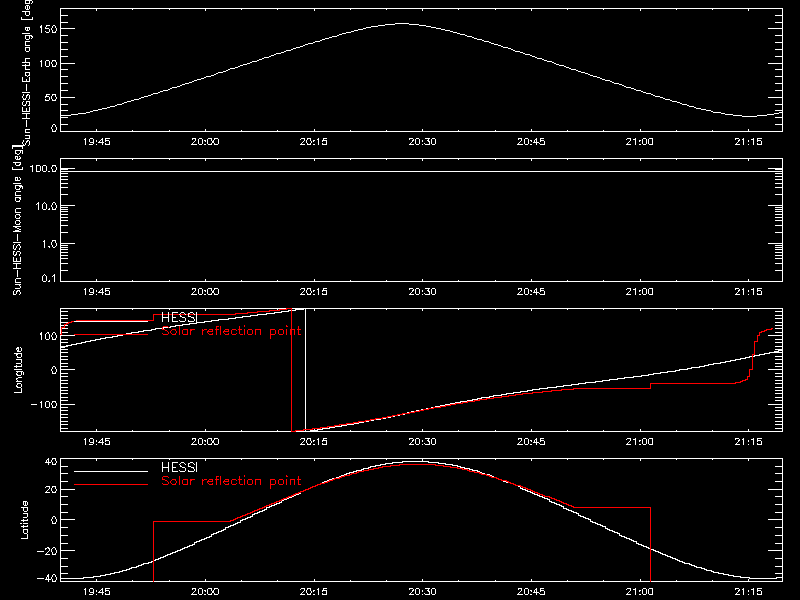This screenshot has height=600, width=800.
Task: Click the Longitude y-axis label
Action: tap(18, 370)
